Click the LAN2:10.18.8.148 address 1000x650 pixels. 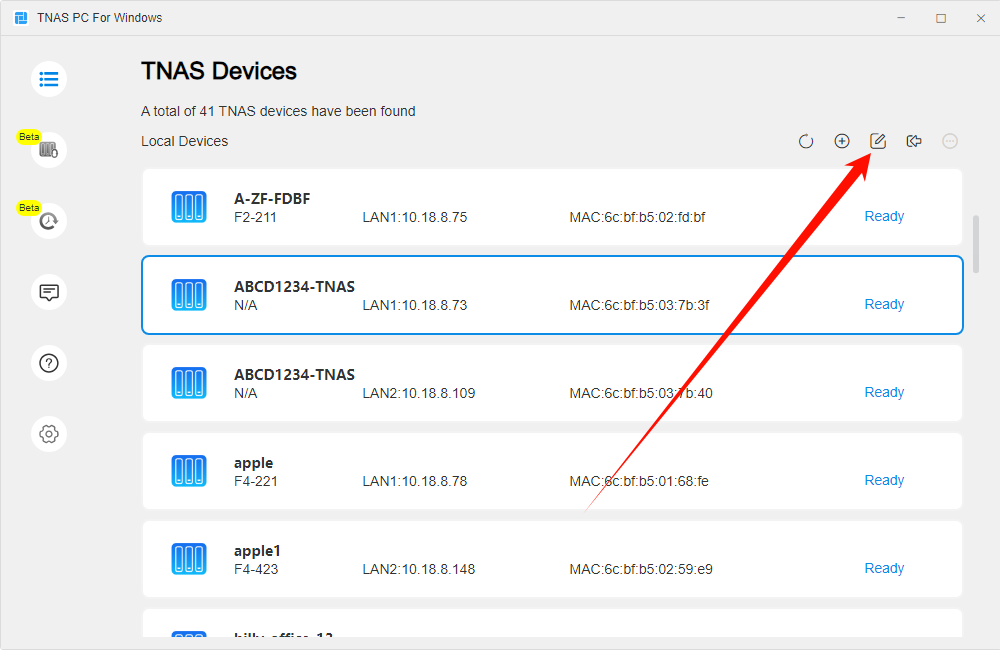click(419, 569)
